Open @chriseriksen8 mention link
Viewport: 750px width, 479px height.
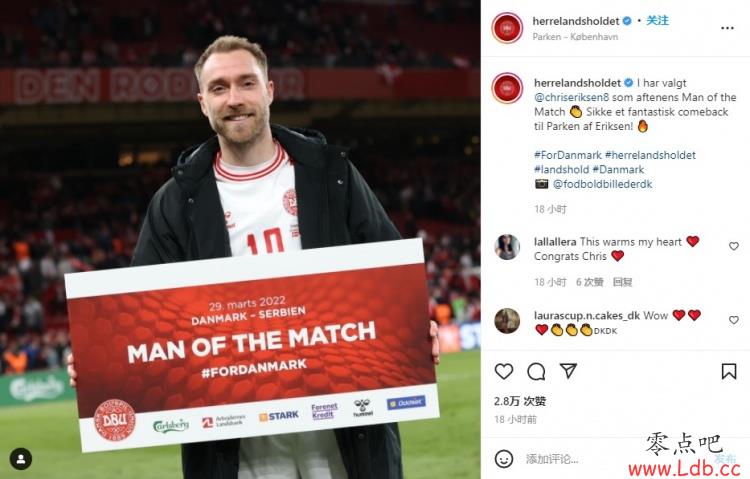(572, 97)
